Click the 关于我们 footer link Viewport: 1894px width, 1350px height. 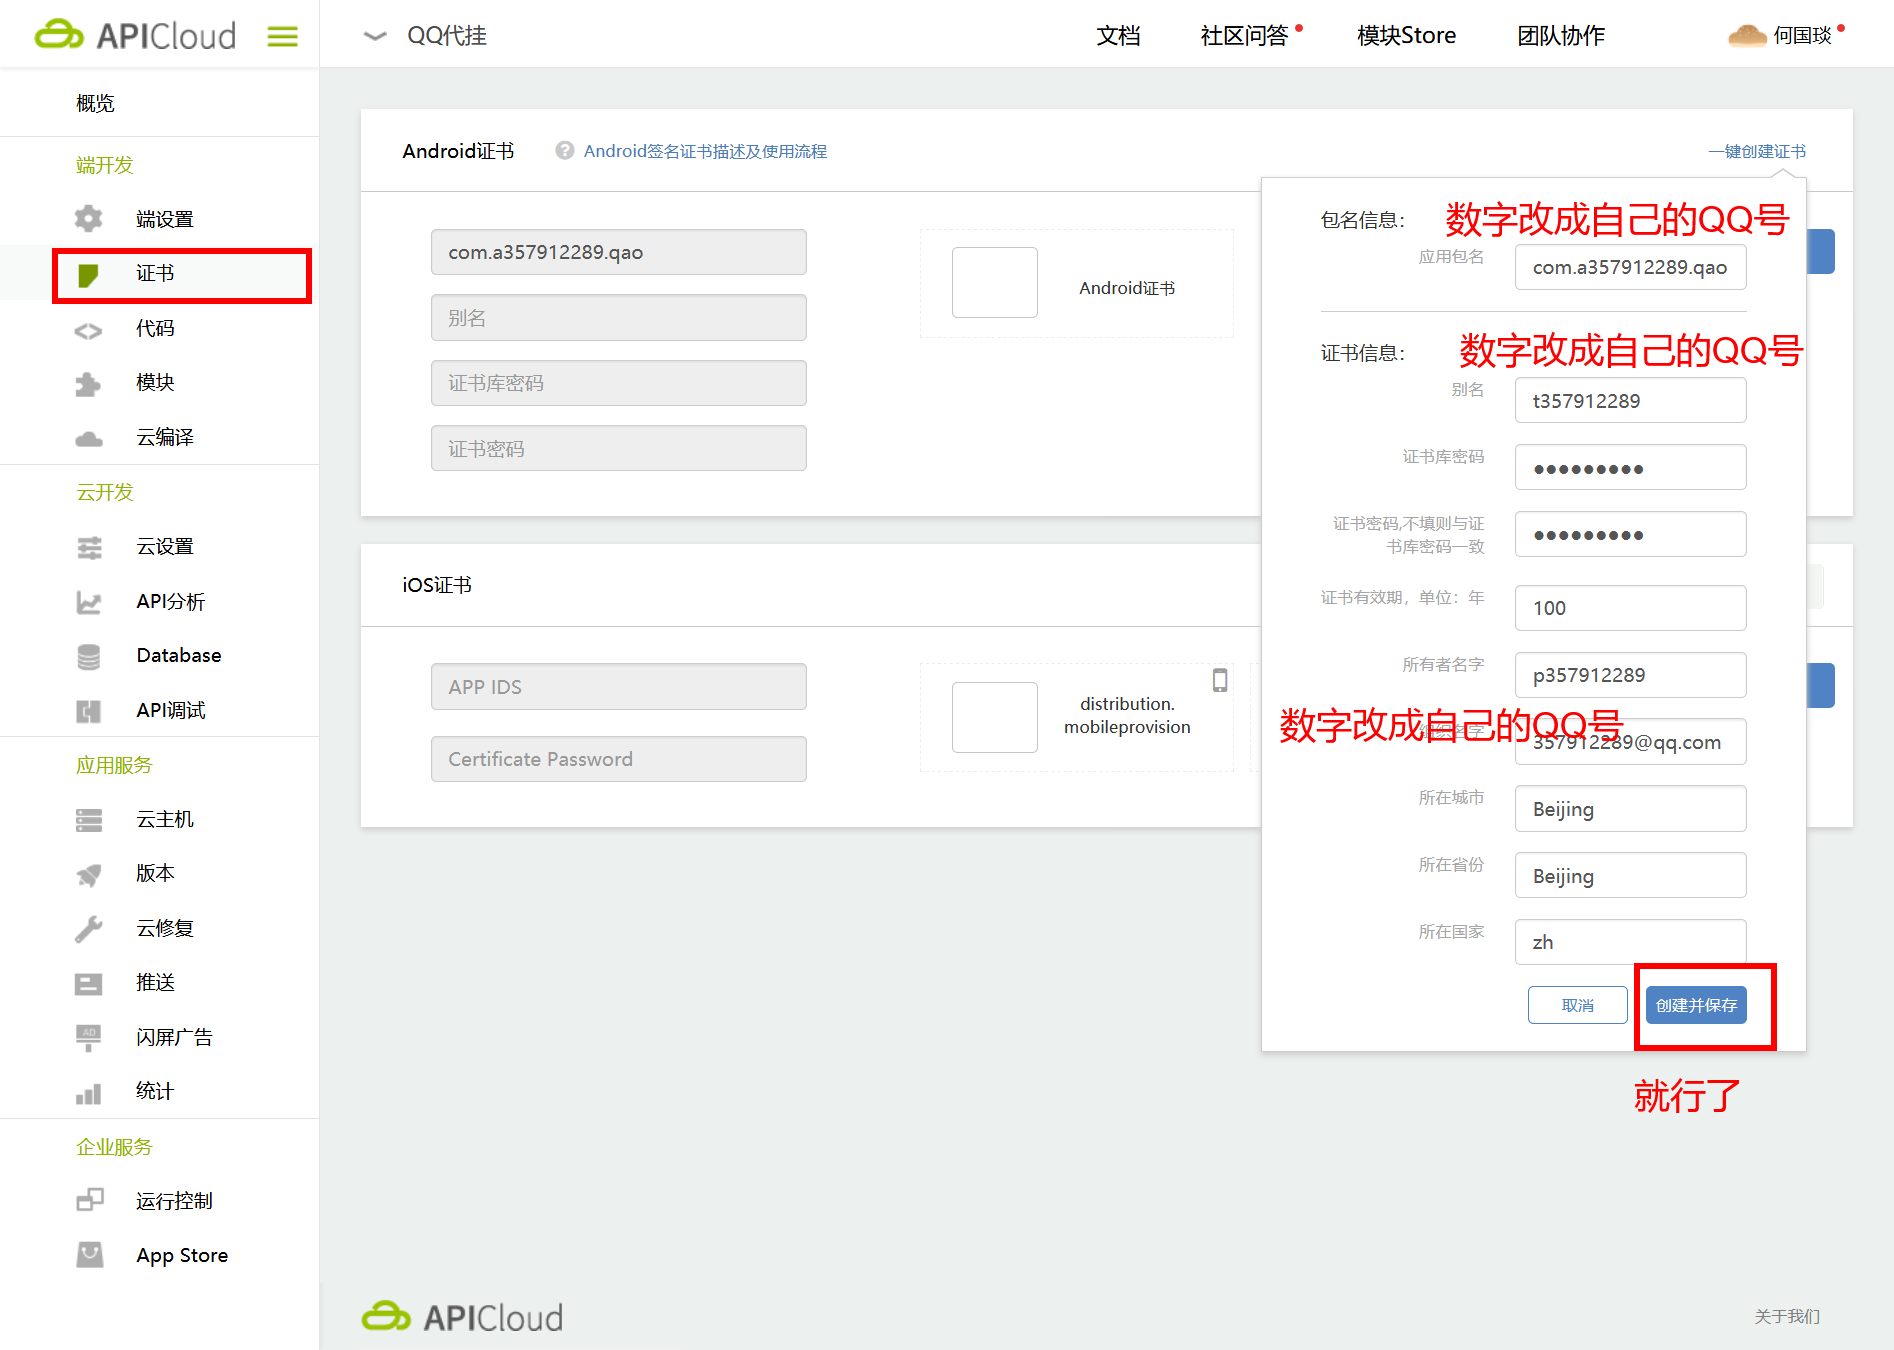click(x=1787, y=1316)
